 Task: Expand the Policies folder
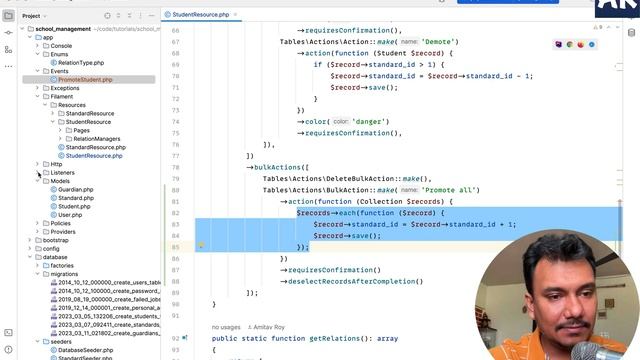(x=38, y=223)
